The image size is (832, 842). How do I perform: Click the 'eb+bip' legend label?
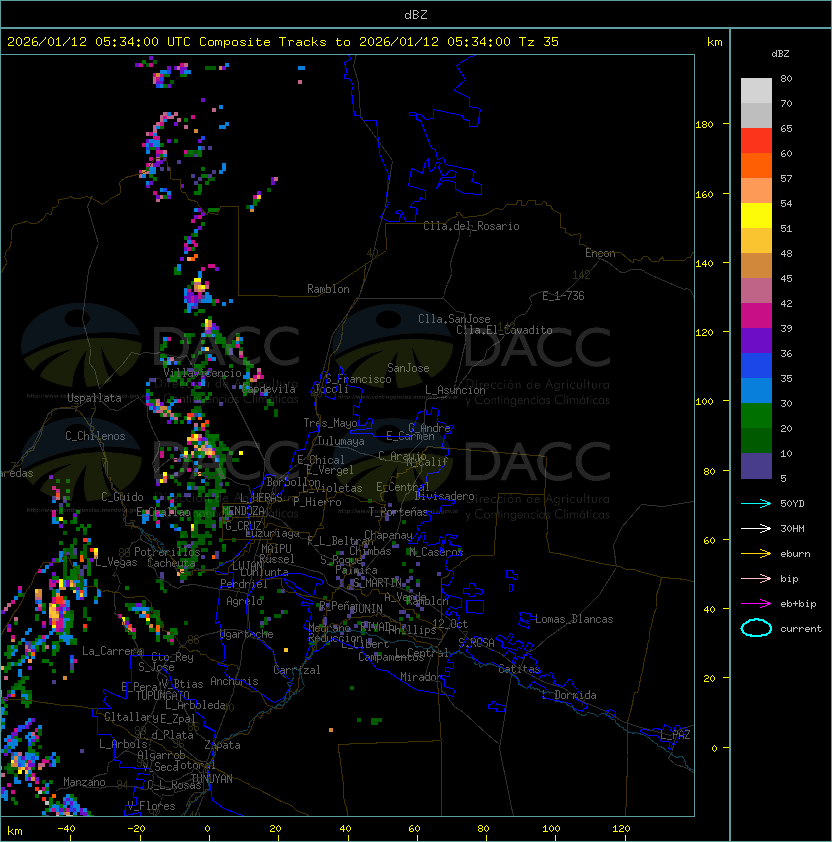point(798,604)
